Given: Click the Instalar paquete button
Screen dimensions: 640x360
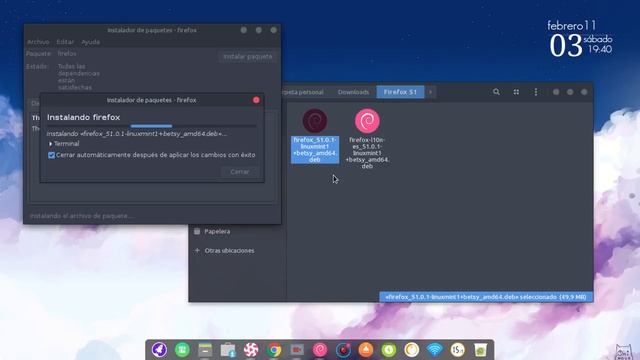Looking at the screenshot, I should click(x=248, y=57).
